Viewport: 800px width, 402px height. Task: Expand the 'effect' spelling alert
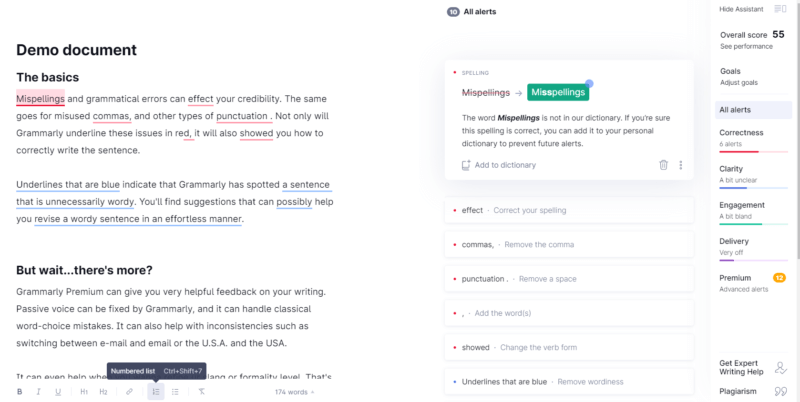click(x=569, y=210)
